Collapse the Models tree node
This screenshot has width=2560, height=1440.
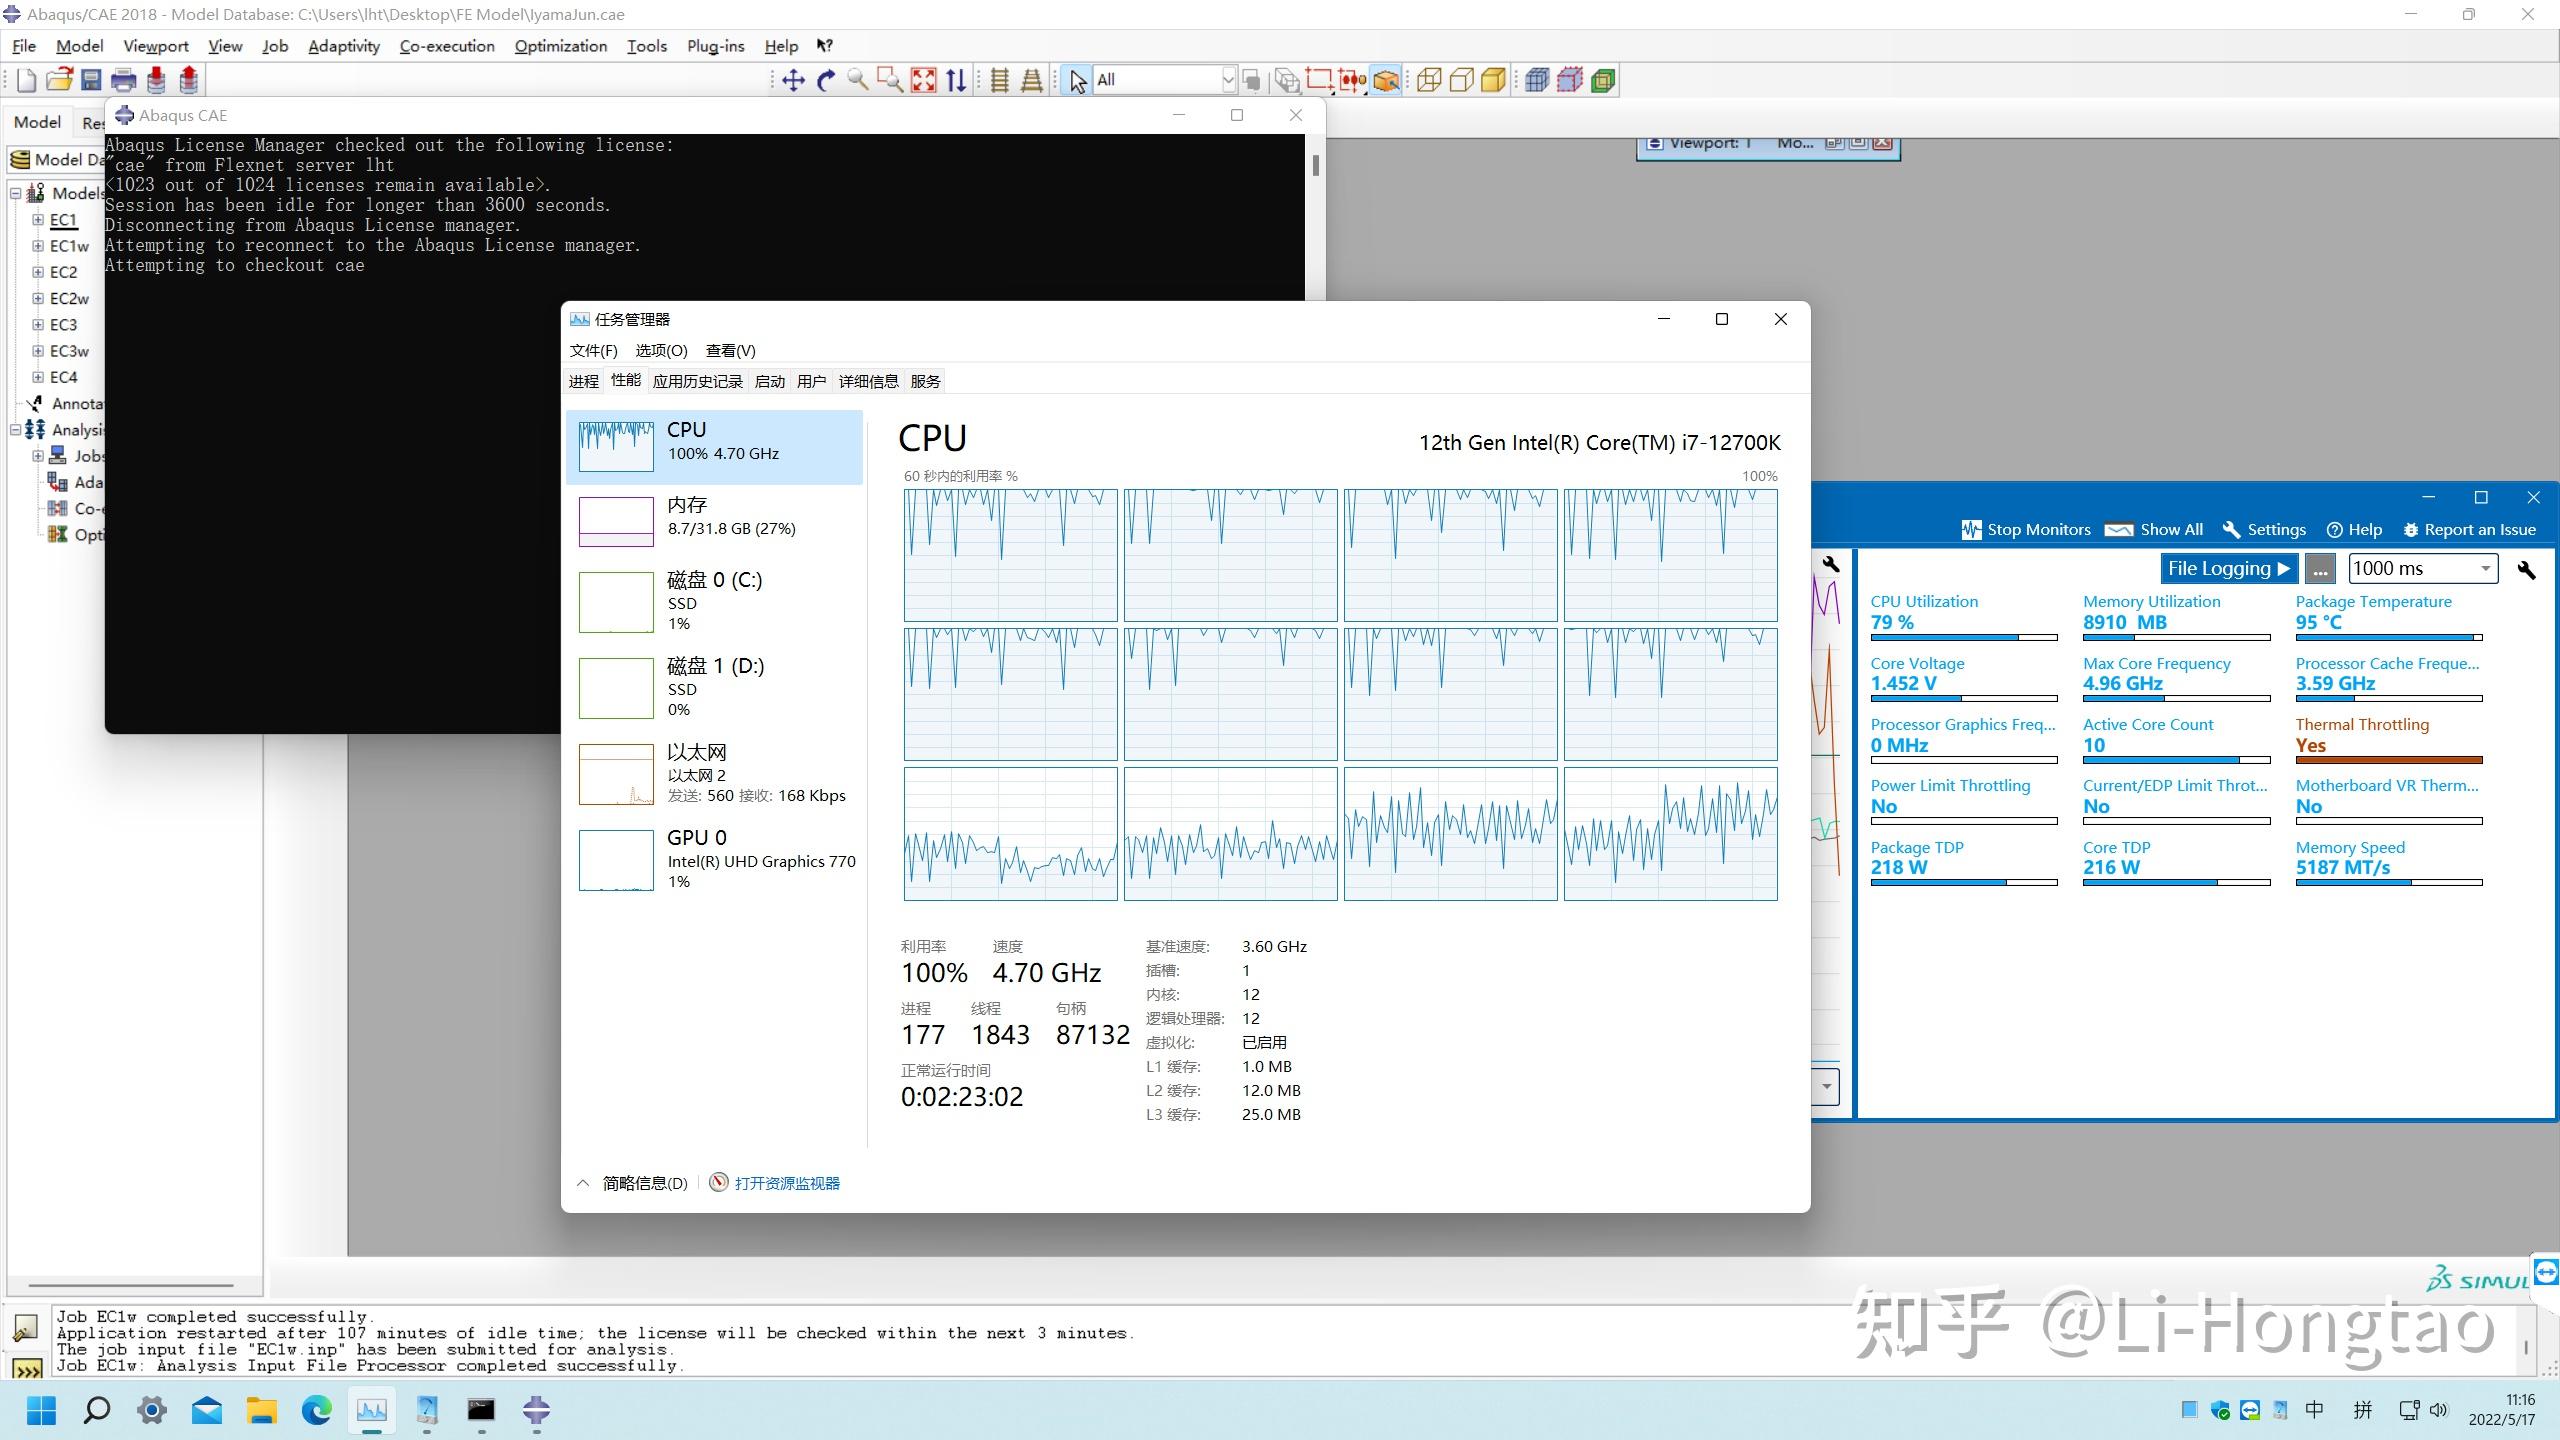coord(16,193)
